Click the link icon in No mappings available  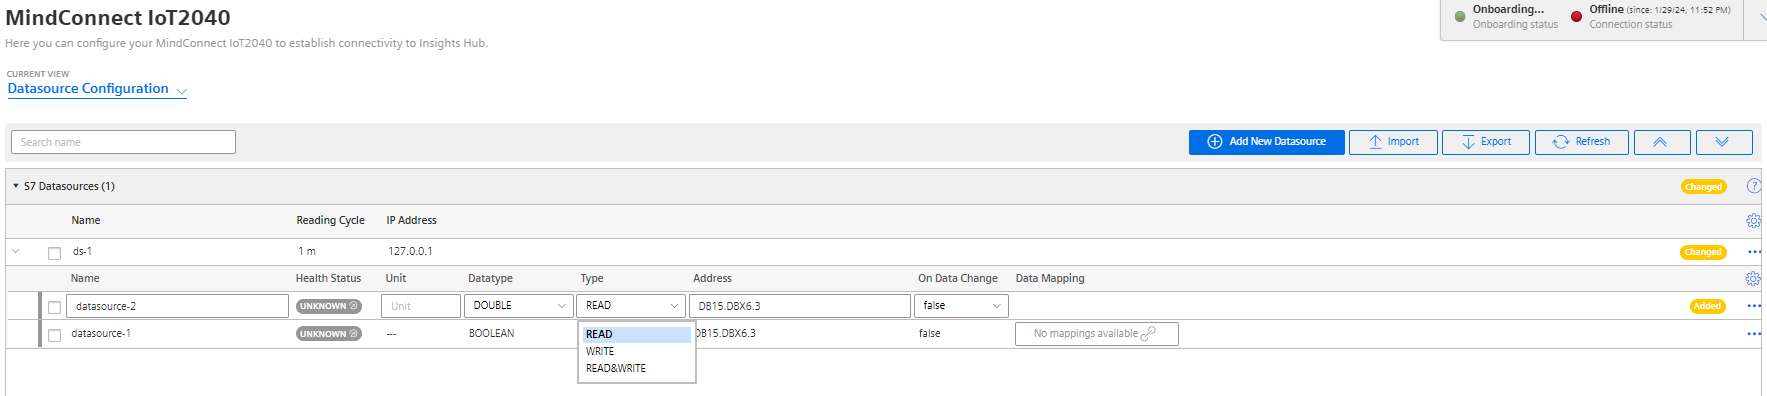tap(1148, 334)
